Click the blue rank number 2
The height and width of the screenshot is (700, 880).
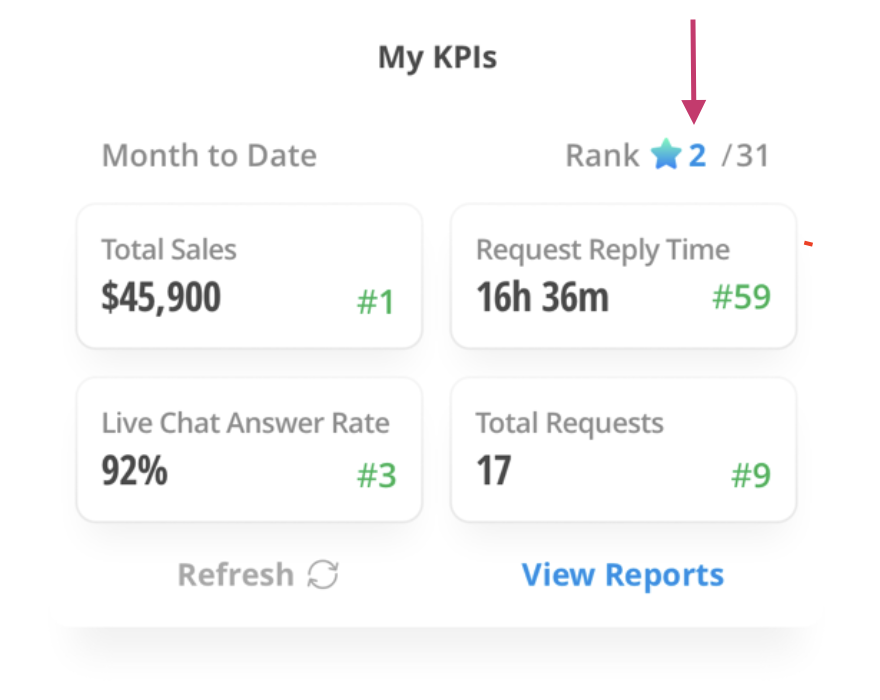coord(697,155)
